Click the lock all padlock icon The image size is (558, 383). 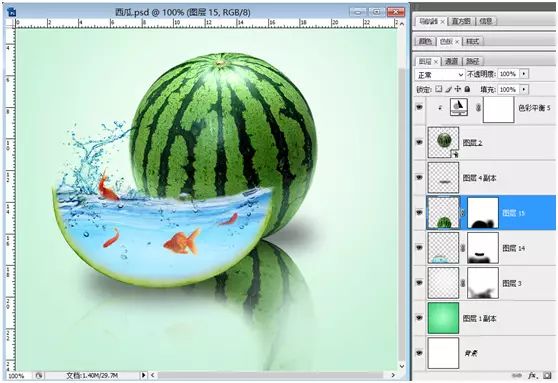pyautogui.click(x=468, y=89)
